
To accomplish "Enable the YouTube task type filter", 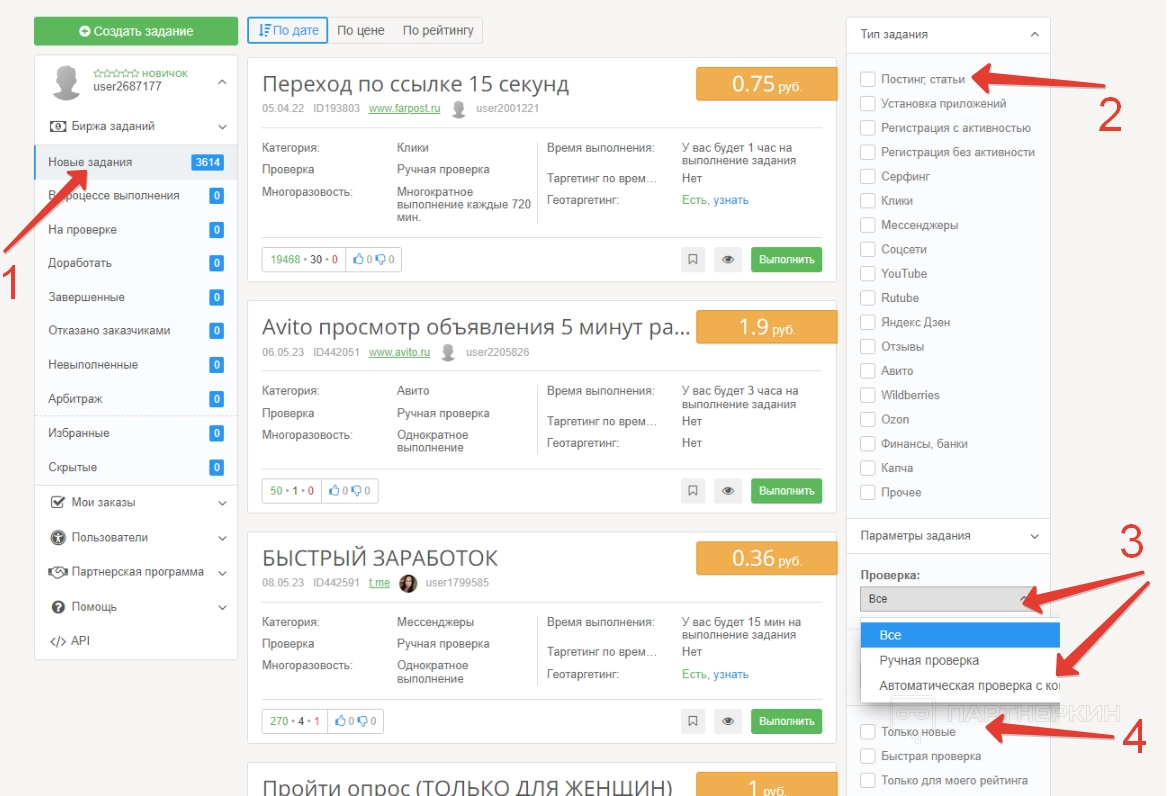I will [868, 274].
